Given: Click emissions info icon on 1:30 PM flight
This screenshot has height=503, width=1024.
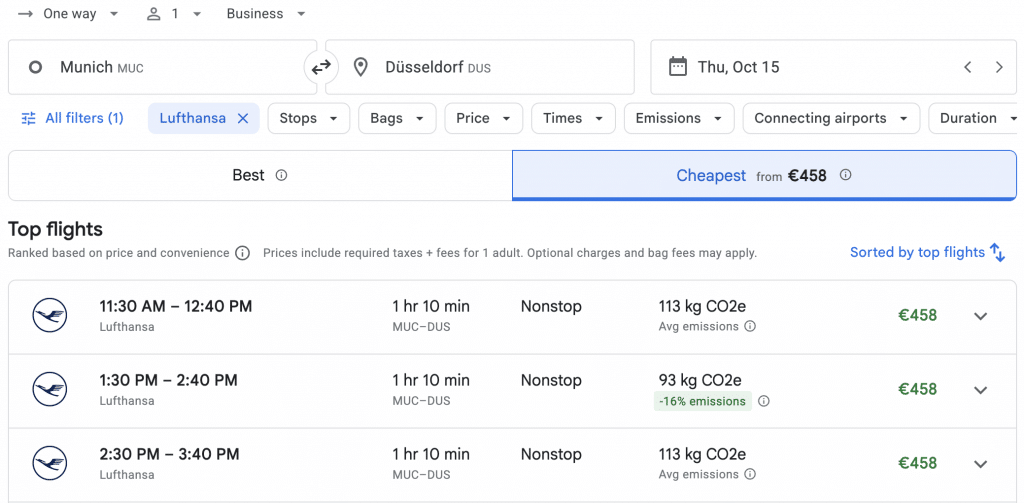Looking at the screenshot, I should pyautogui.click(x=763, y=401).
